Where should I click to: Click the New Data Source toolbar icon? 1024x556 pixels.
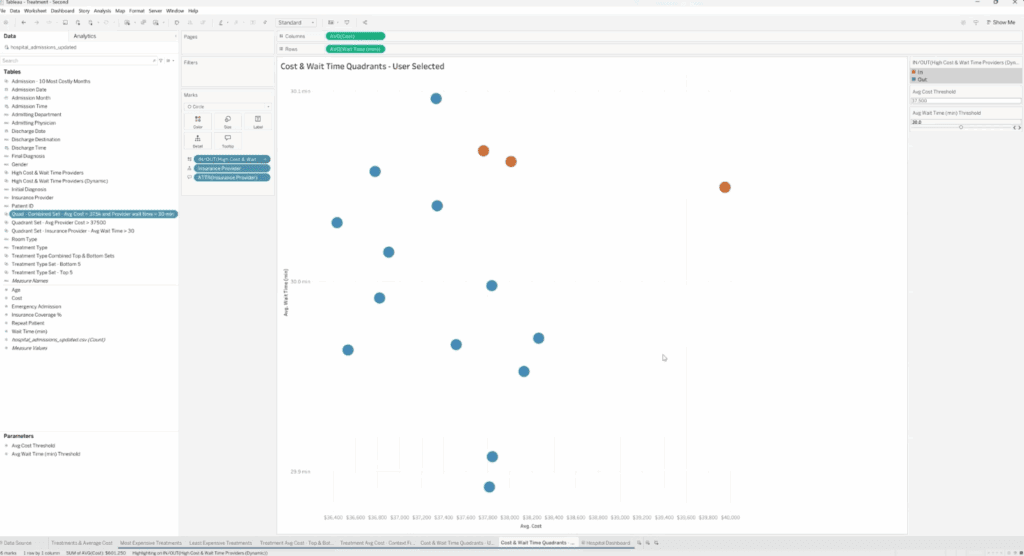point(78,22)
